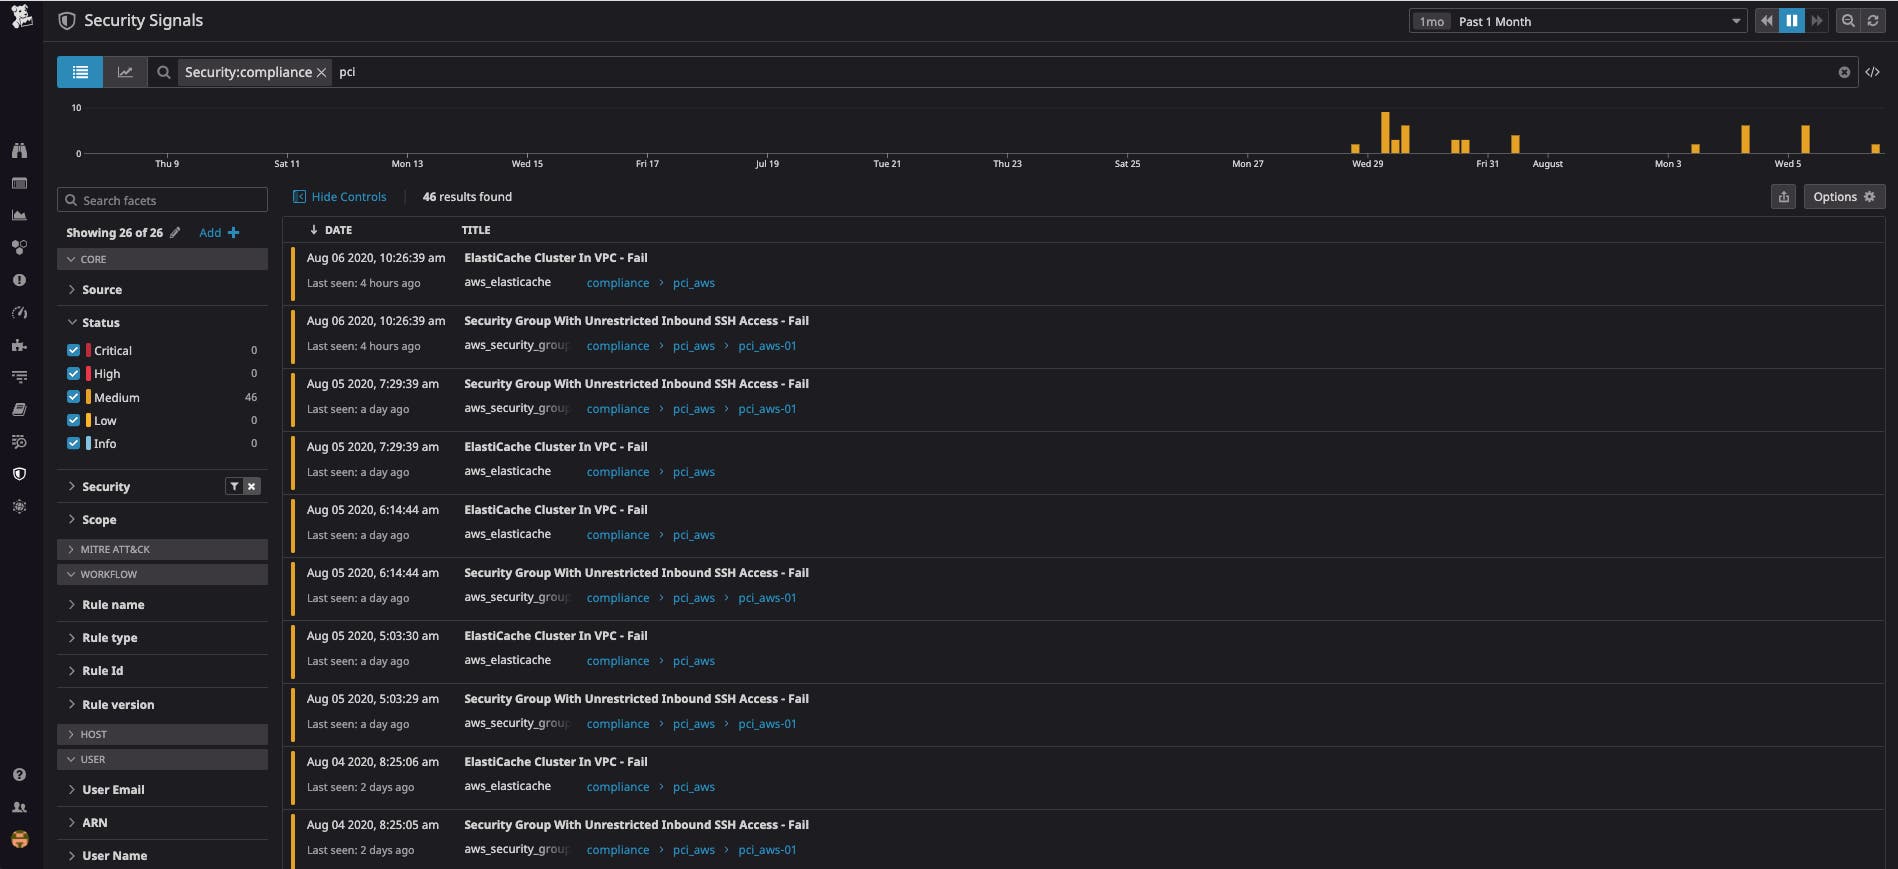Open the code view icon beside search
This screenshot has height=869, width=1898.
[1872, 72]
